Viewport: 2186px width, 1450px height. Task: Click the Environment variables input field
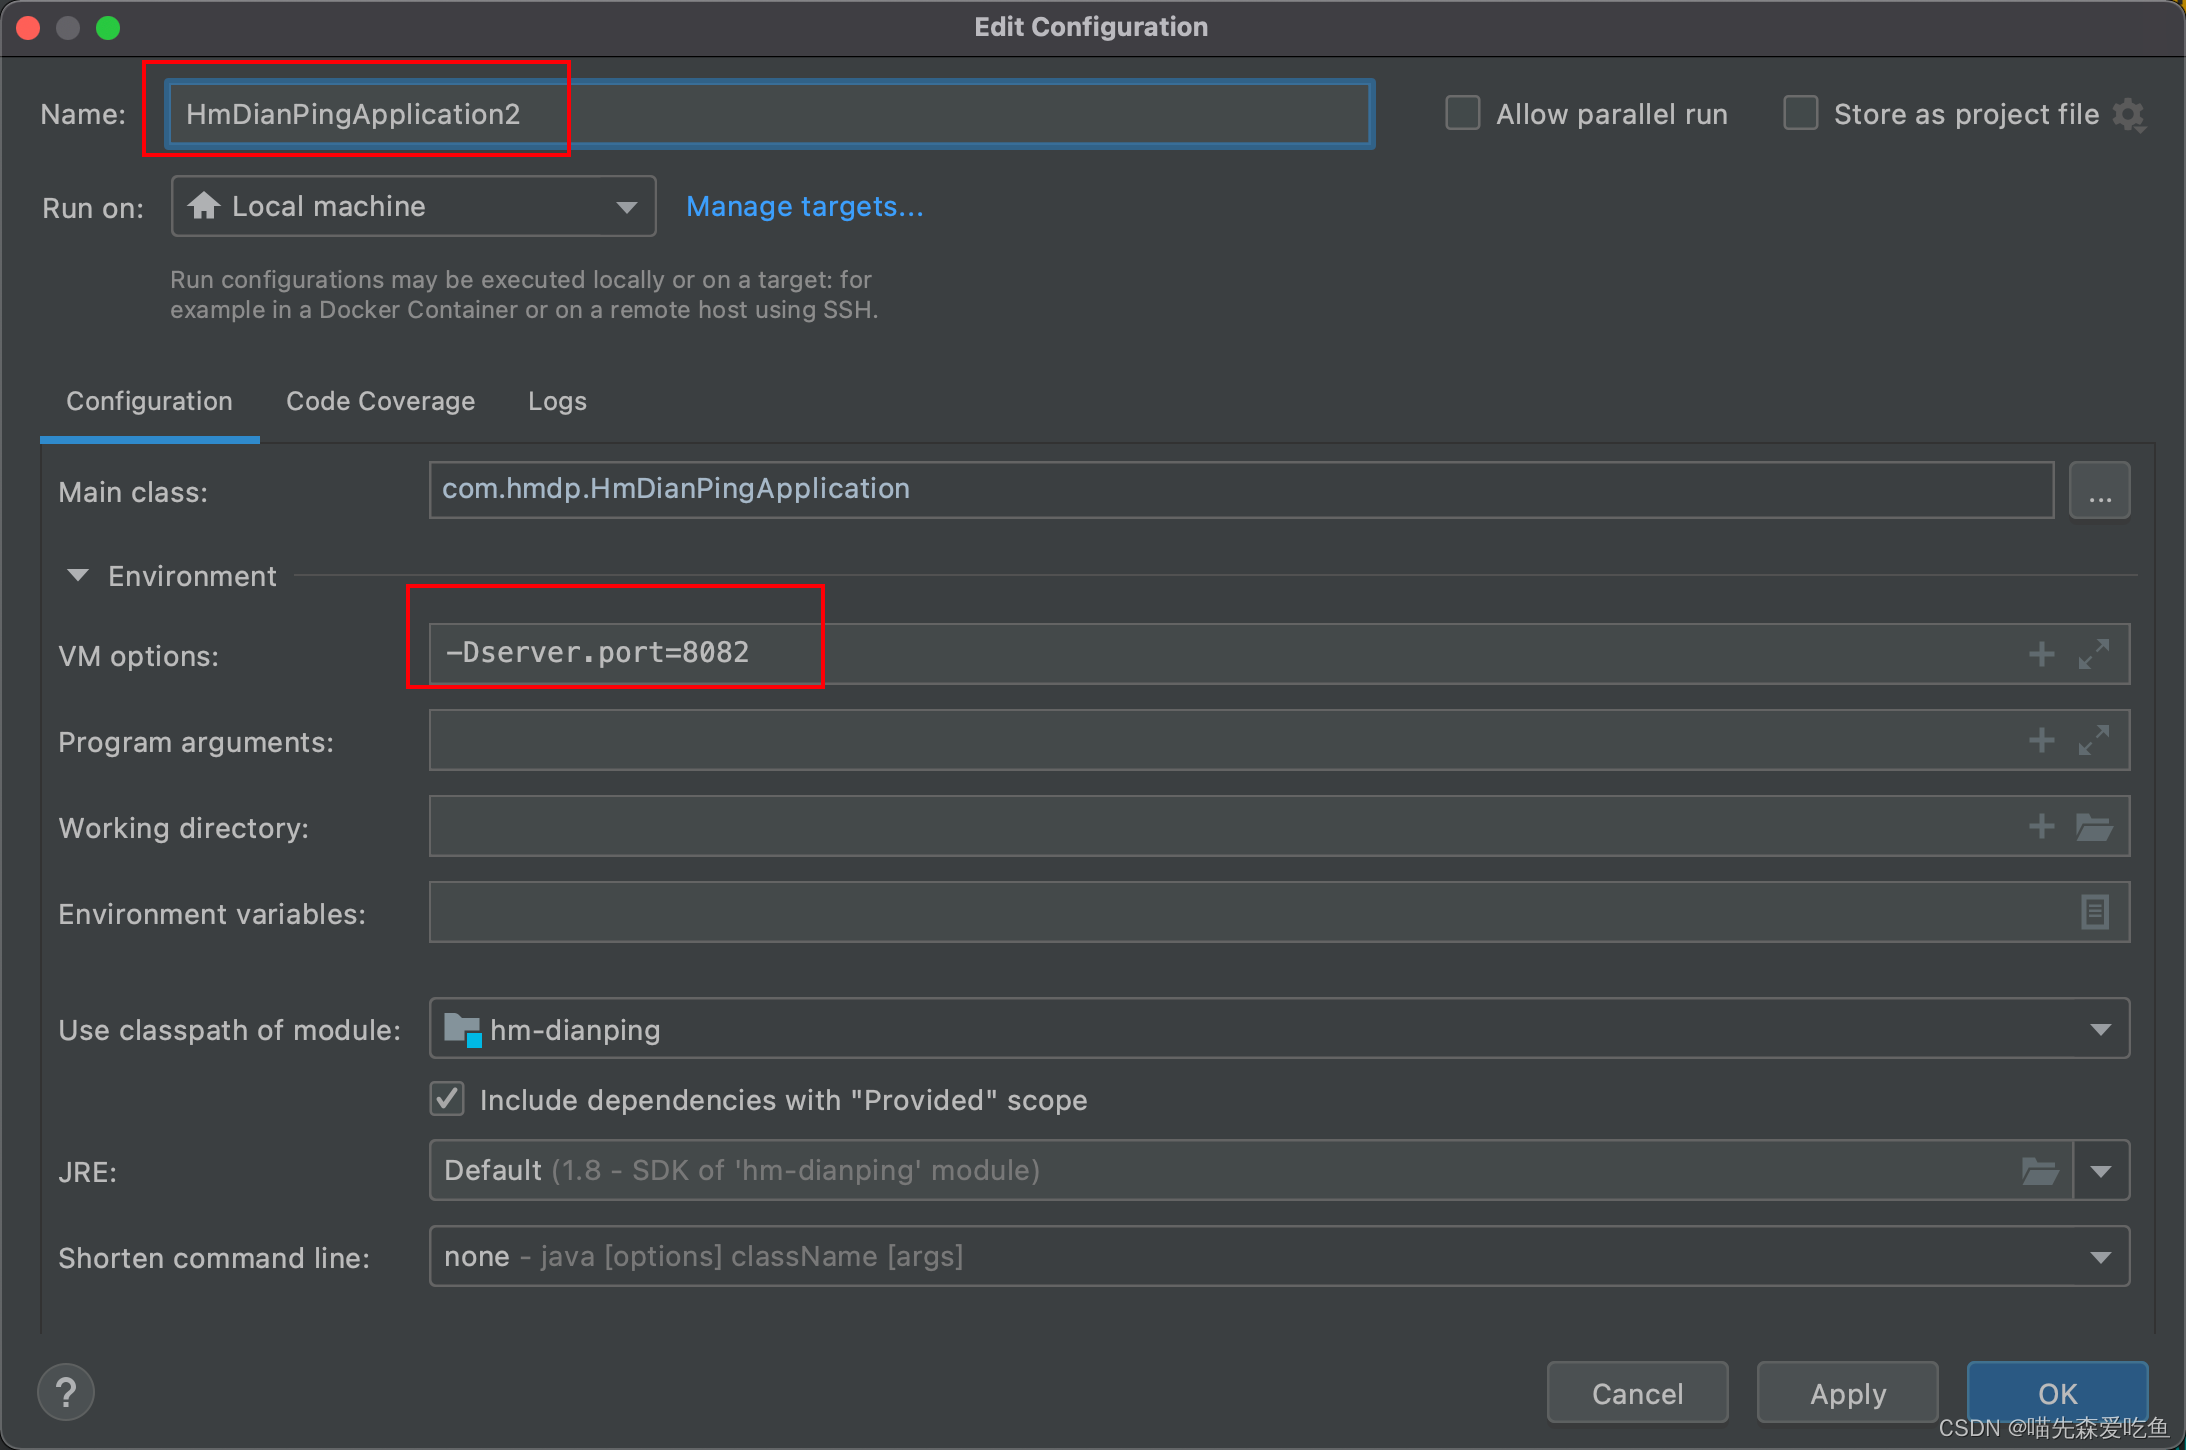pyautogui.click(x=1279, y=912)
